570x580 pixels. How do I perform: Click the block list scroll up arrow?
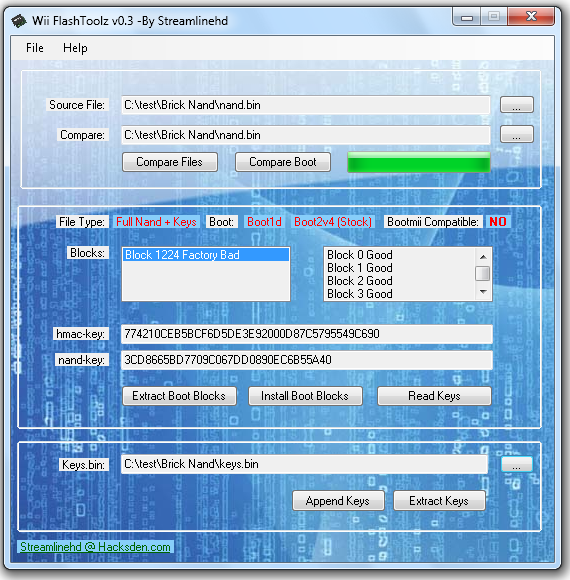[483, 256]
